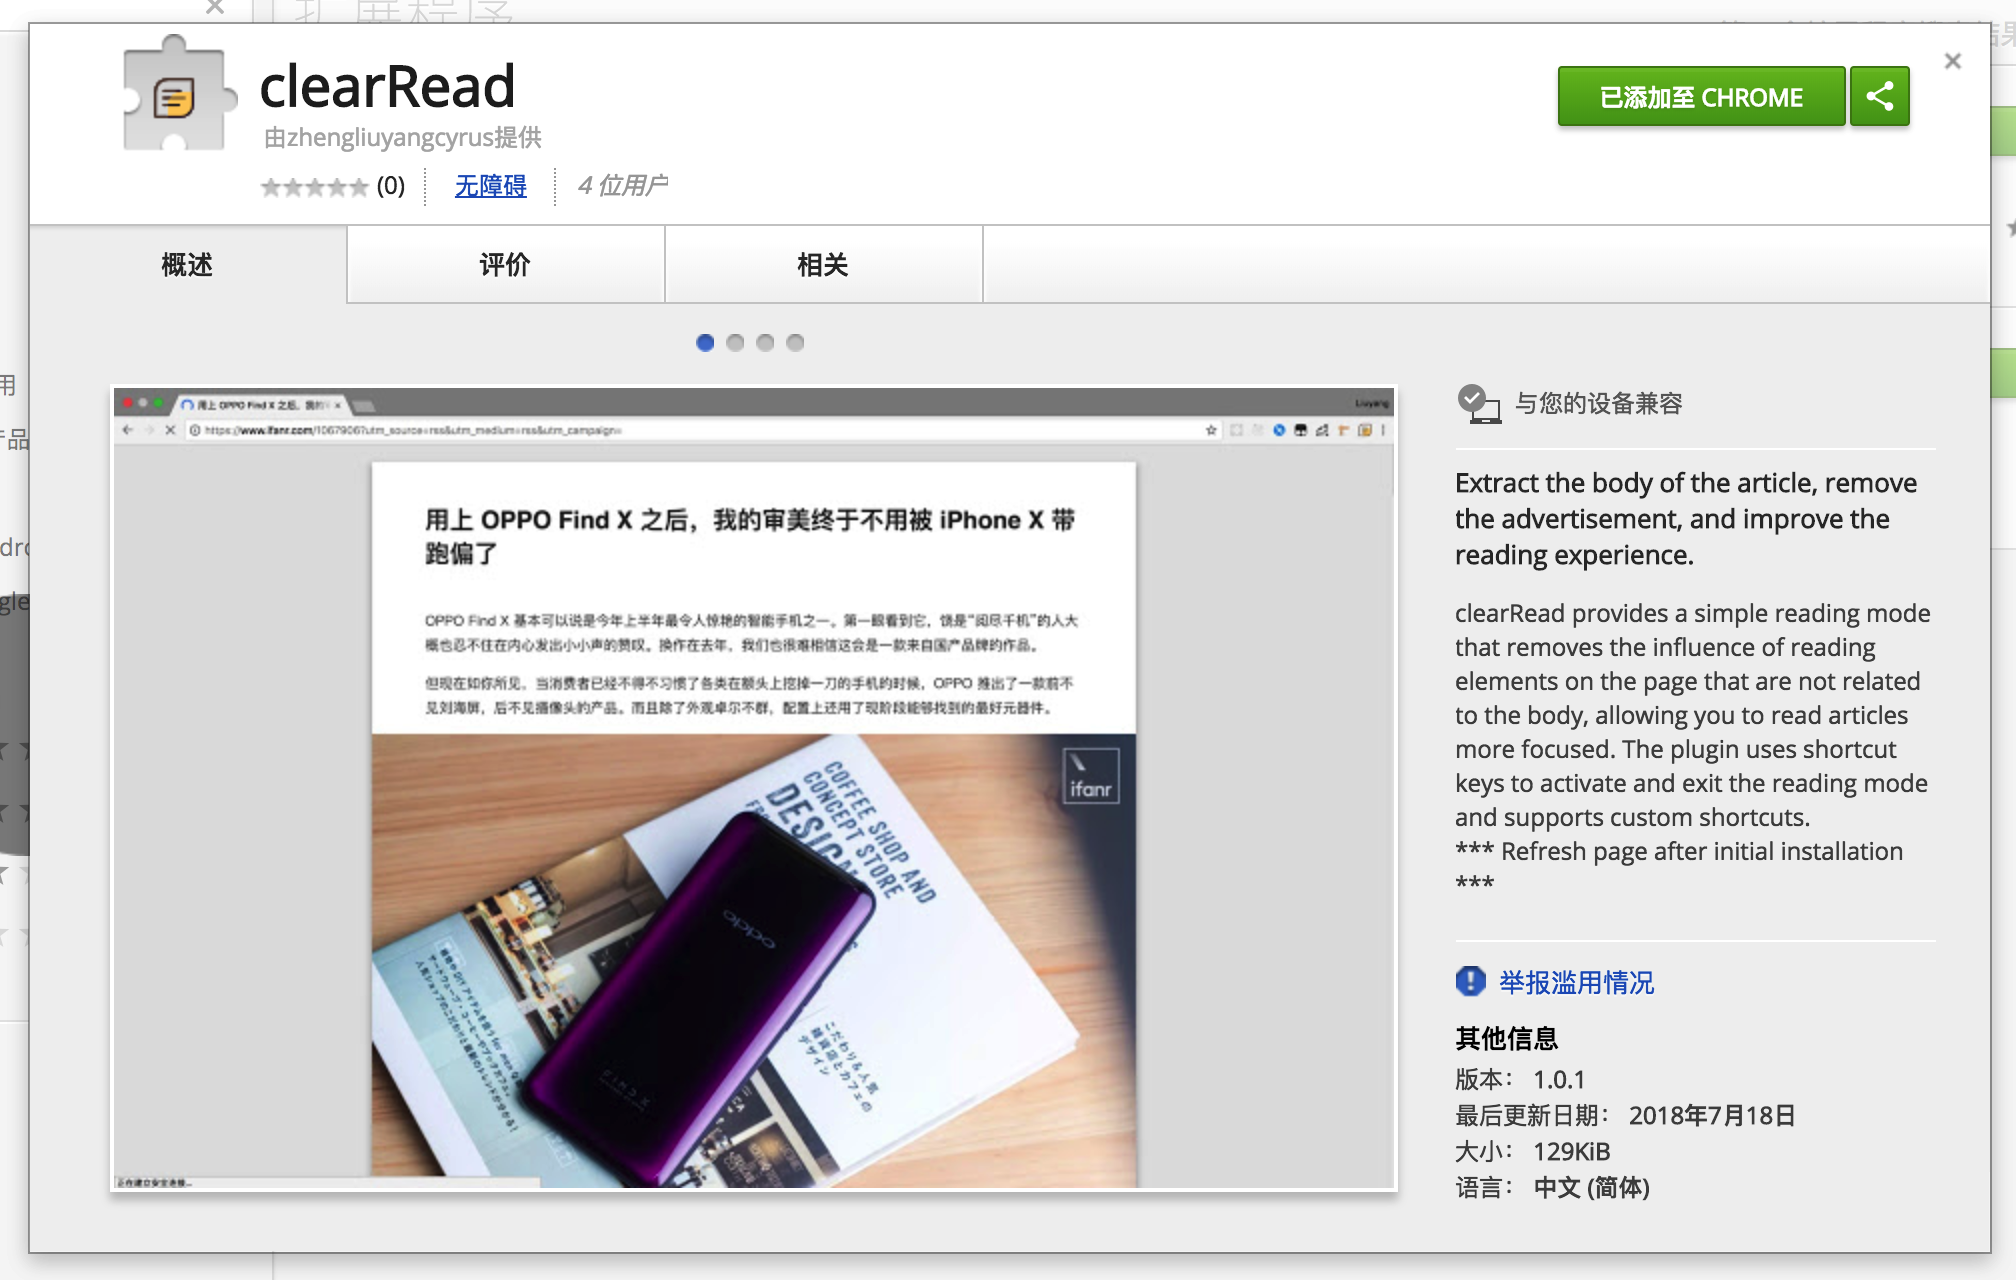Open the 相关 related tab
2016x1280 pixels.
click(822, 265)
